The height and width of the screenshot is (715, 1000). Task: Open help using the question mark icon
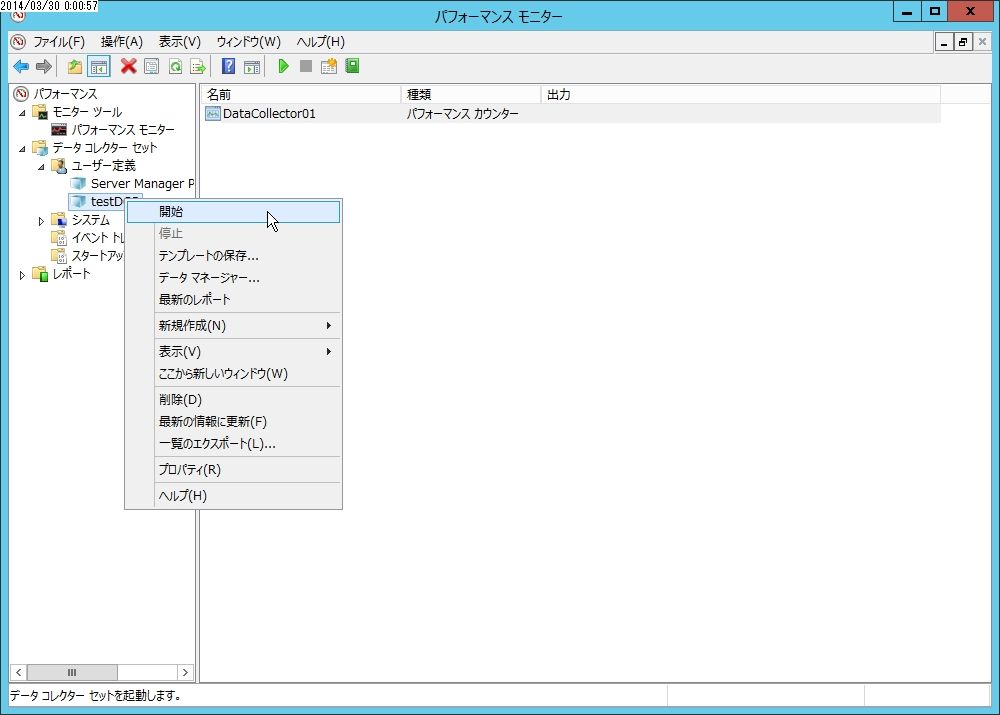(x=228, y=66)
